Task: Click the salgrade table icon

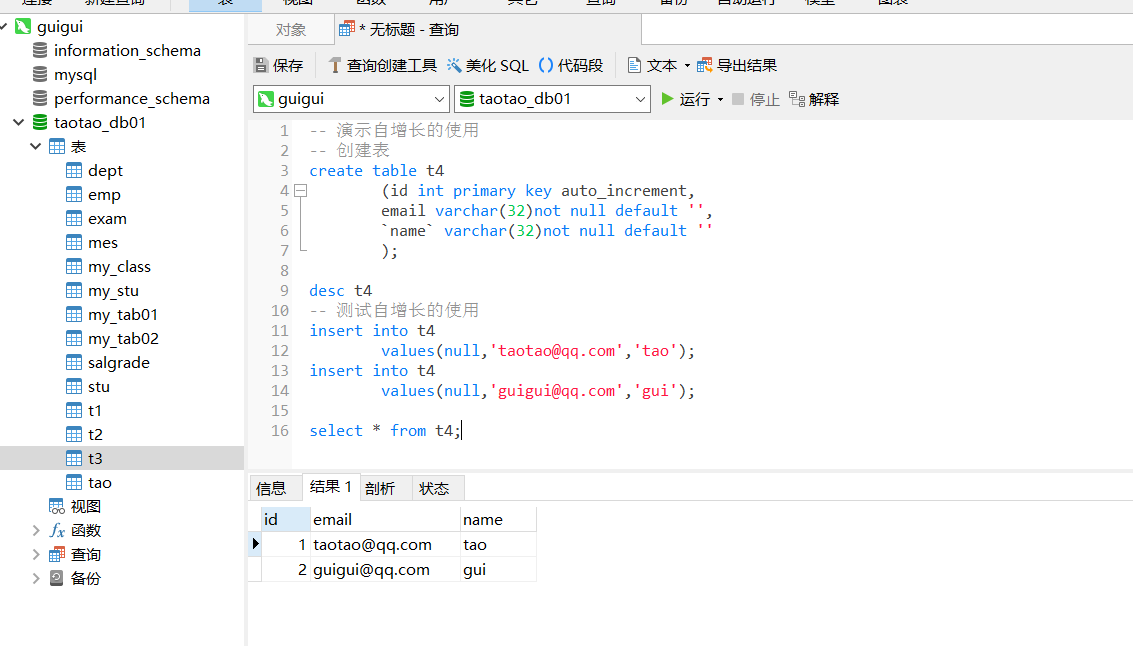Action: click(74, 362)
